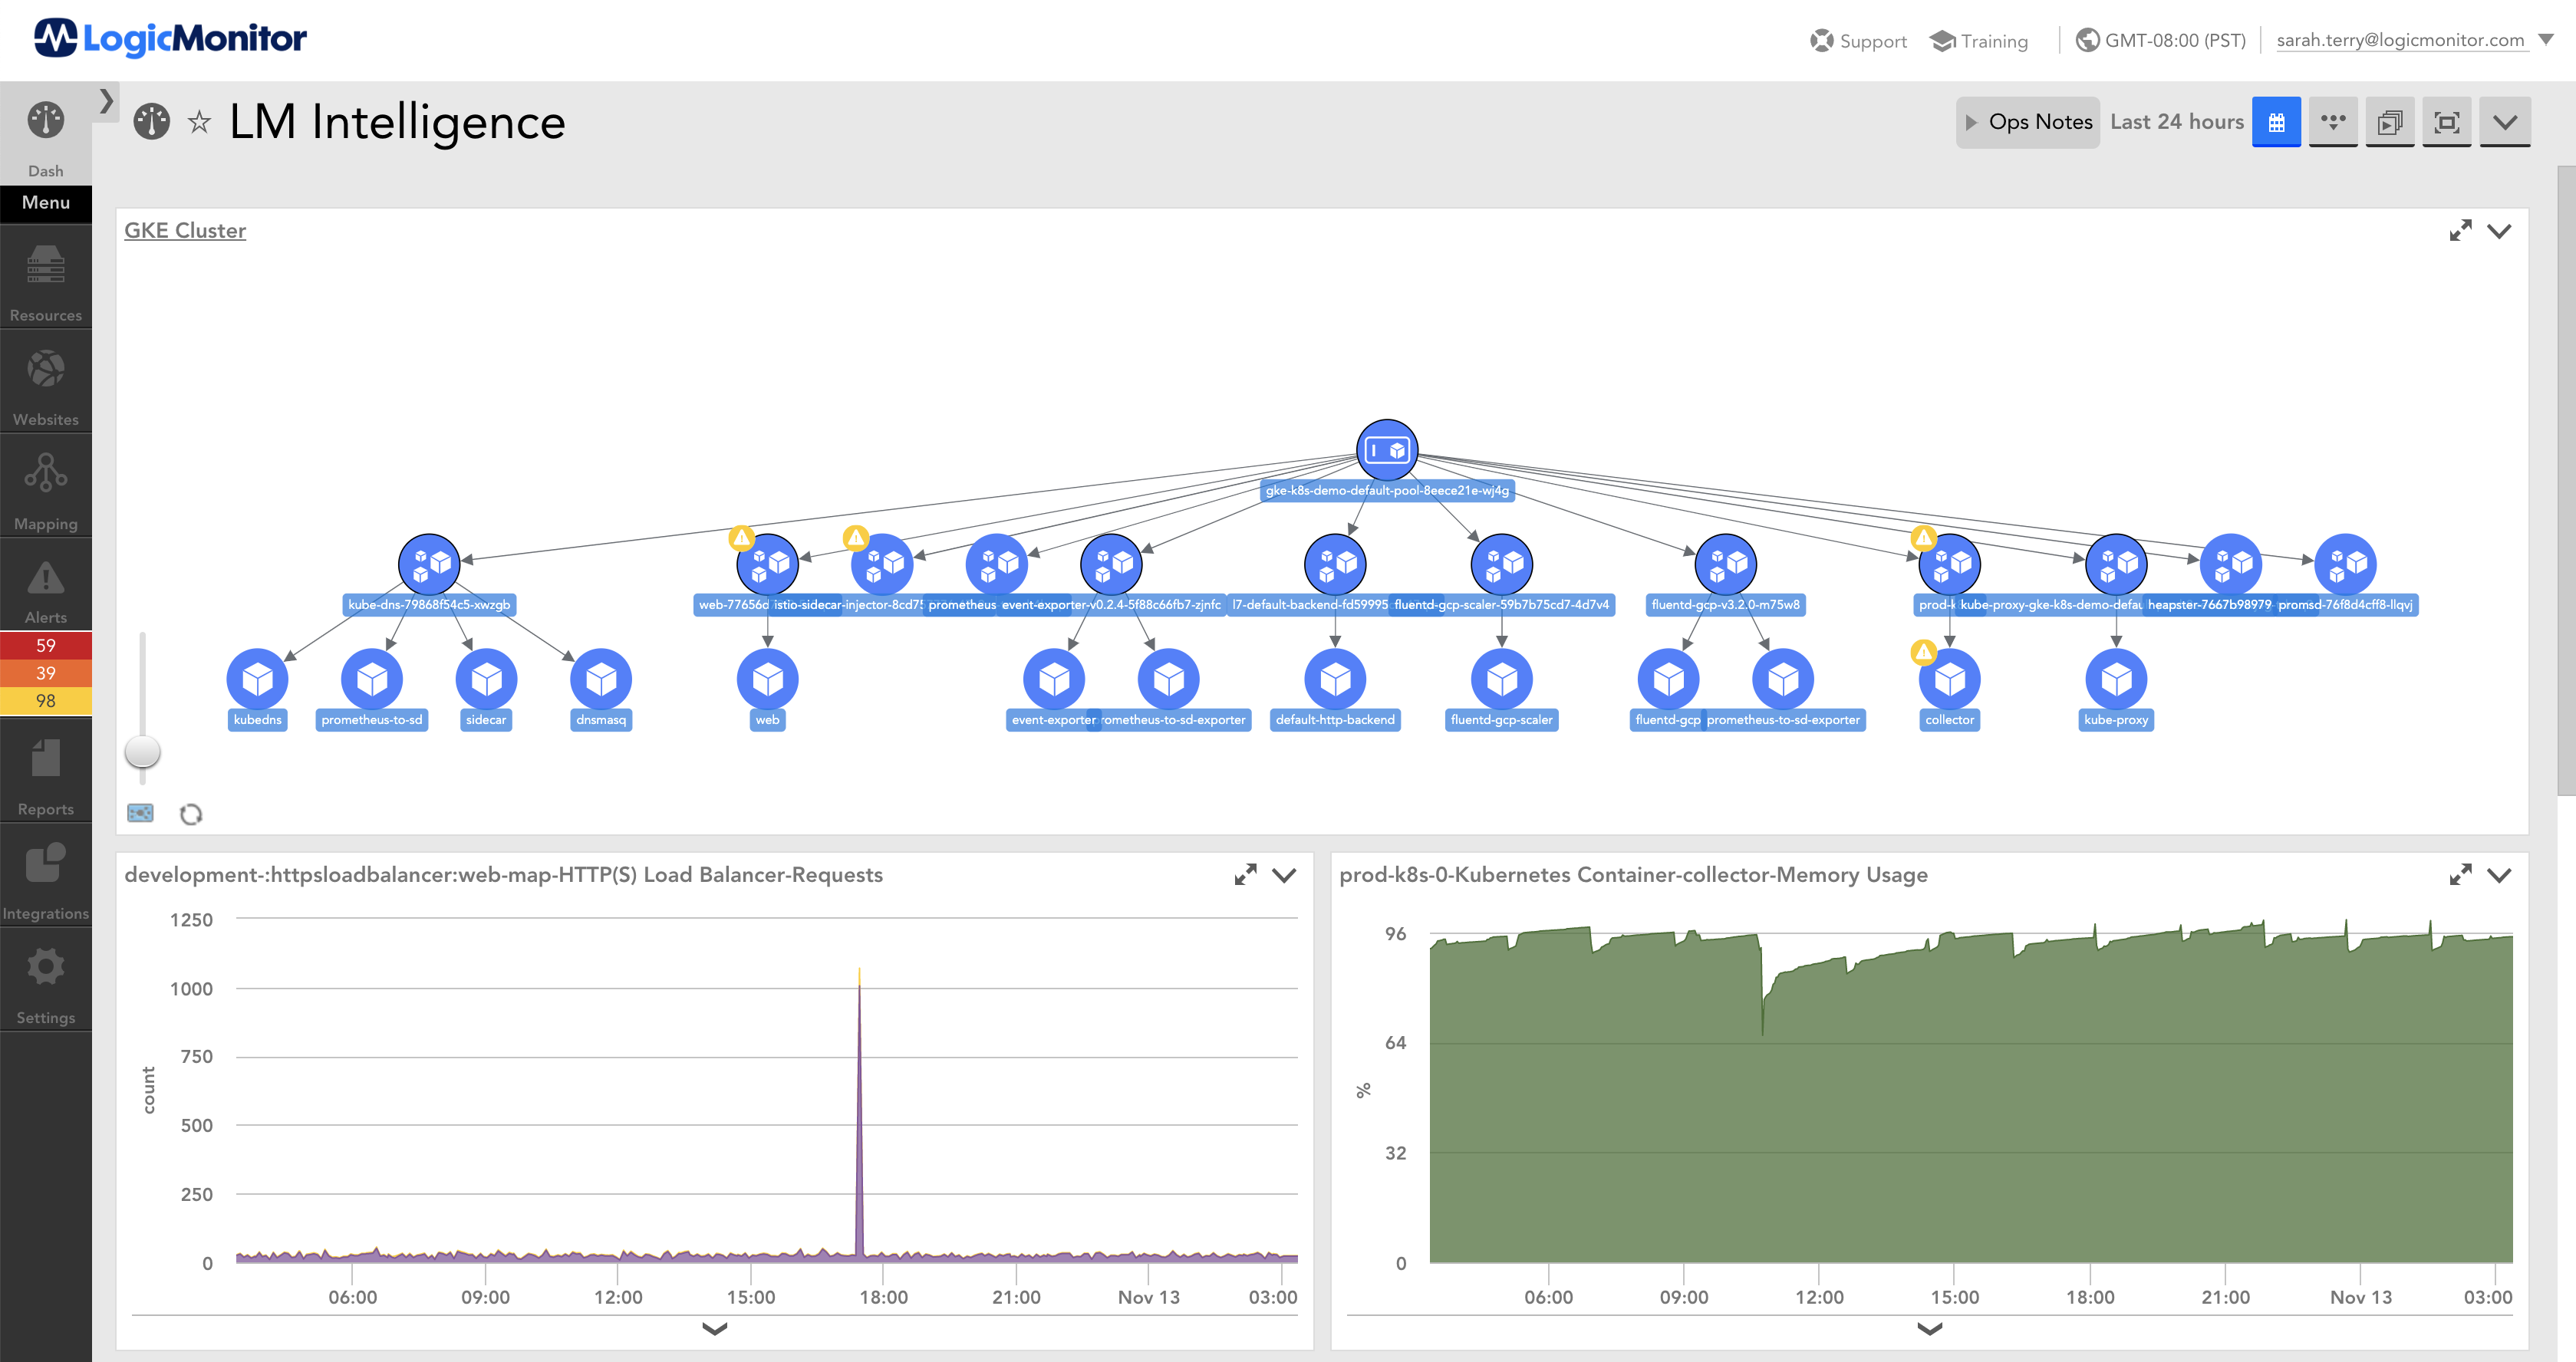The image size is (2576, 1362).
Task: Expand the GKE Cluster widget to full size
Action: coord(2460,231)
